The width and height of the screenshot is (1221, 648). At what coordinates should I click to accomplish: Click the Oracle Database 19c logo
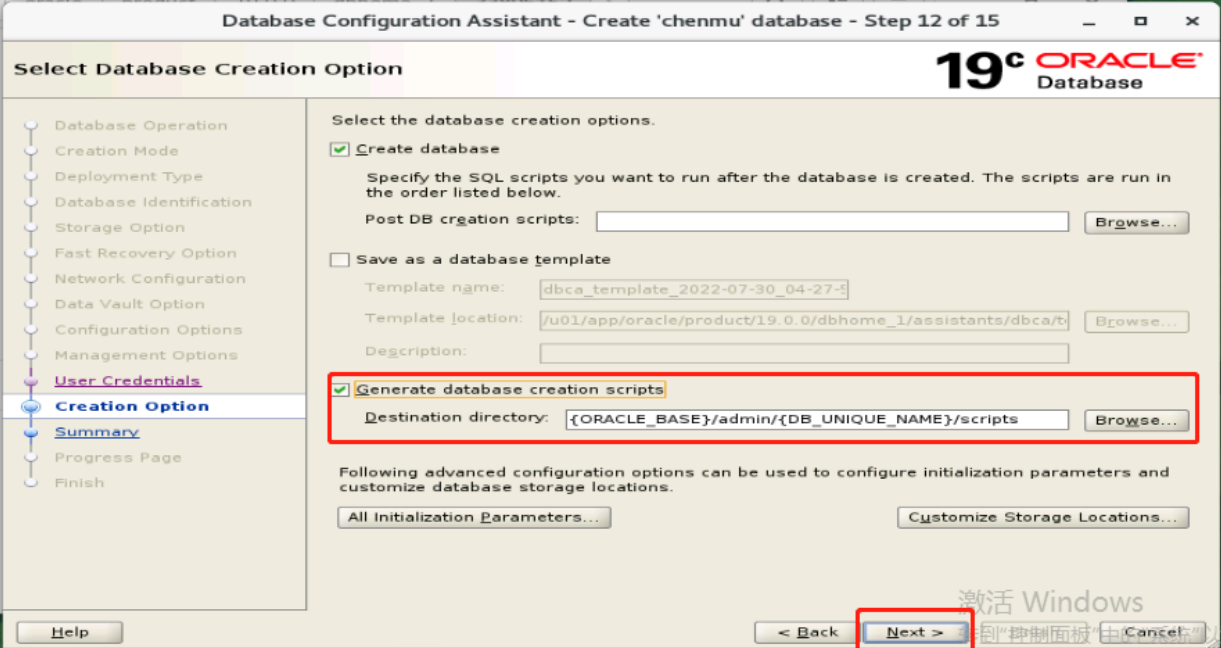[x=1069, y=70]
